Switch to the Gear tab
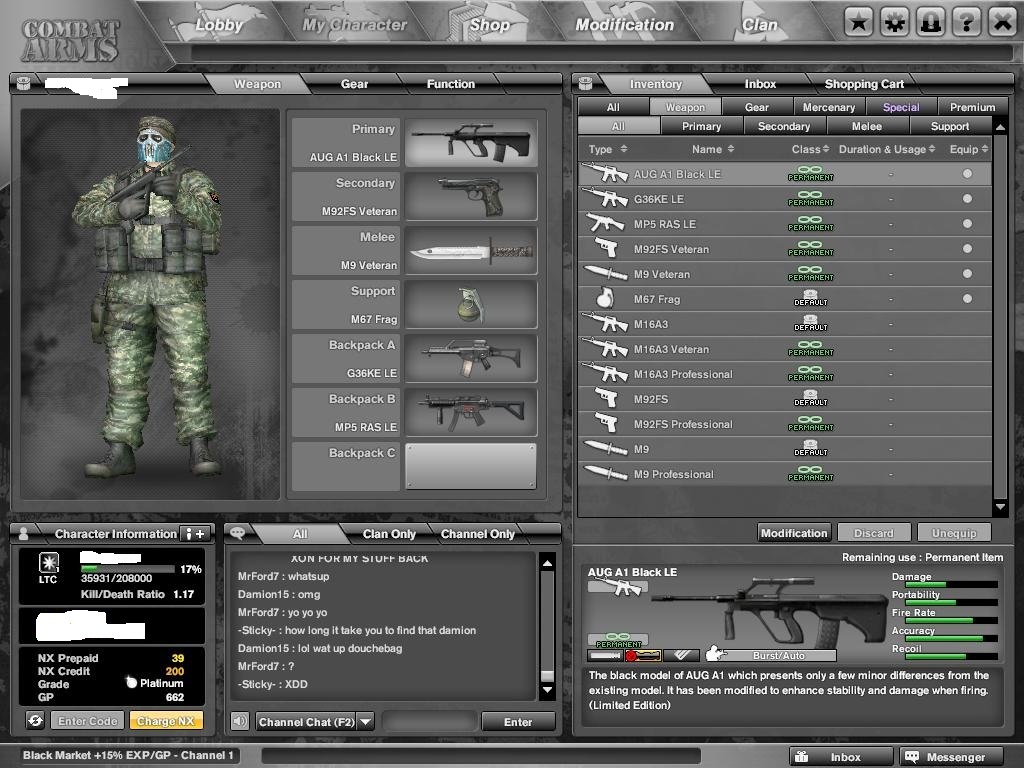This screenshot has height=768, width=1024. point(354,84)
